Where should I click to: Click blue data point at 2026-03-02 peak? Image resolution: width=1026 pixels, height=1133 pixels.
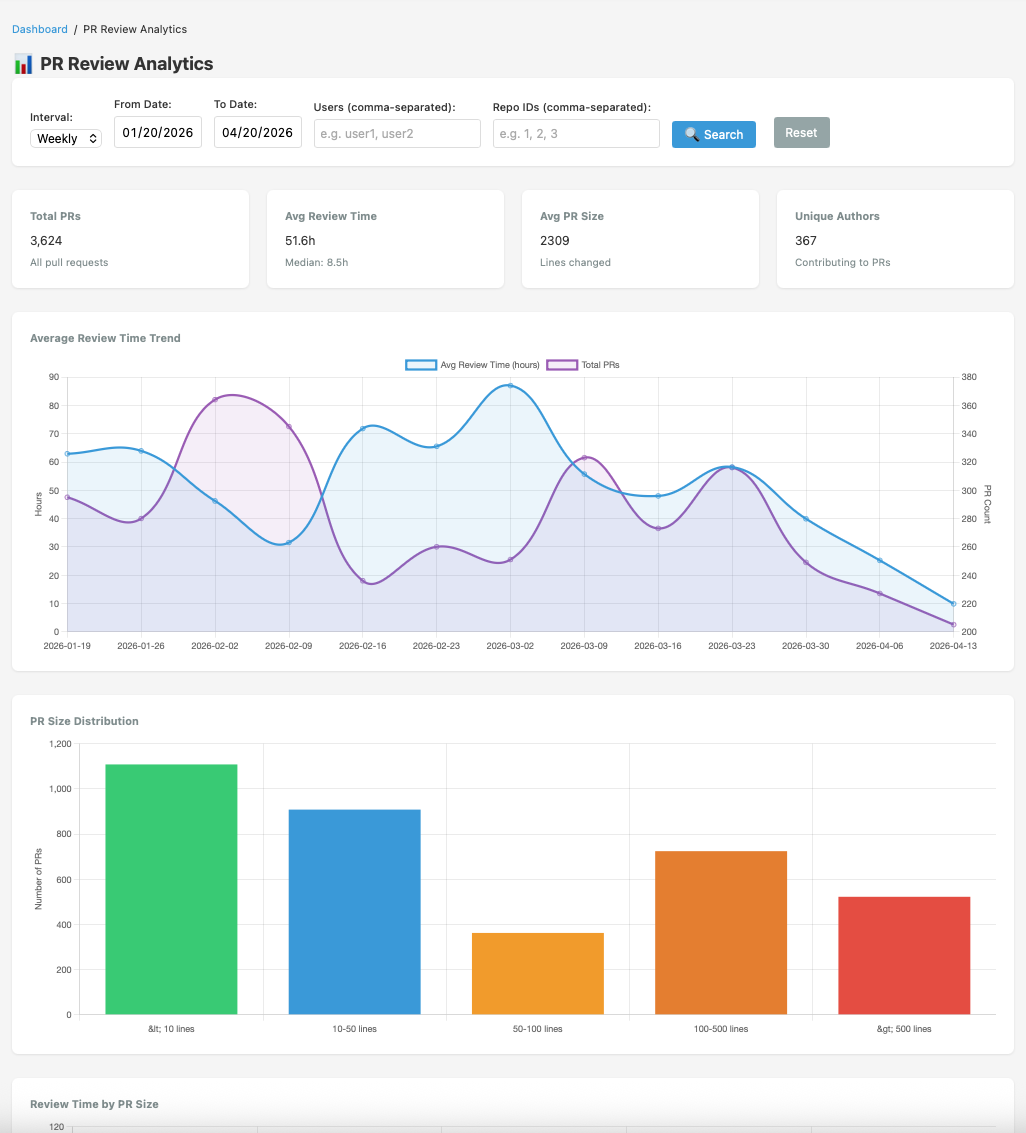tap(510, 386)
